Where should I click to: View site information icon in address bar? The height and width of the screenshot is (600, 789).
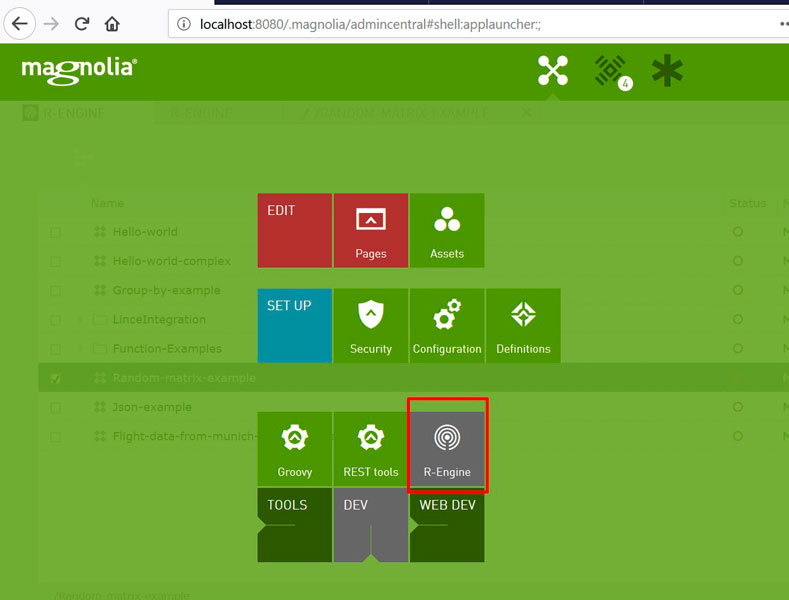pos(184,24)
